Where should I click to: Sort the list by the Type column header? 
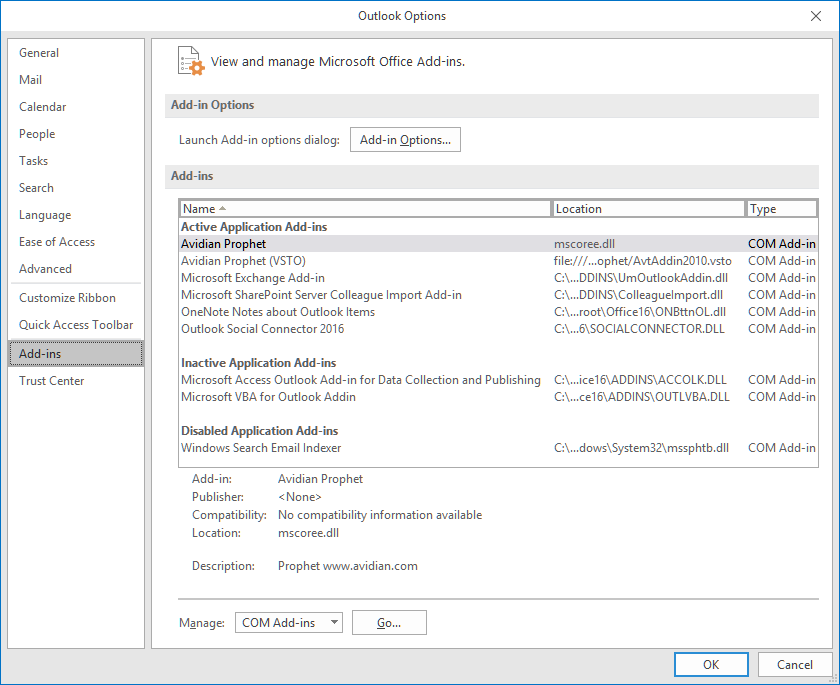(x=781, y=208)
